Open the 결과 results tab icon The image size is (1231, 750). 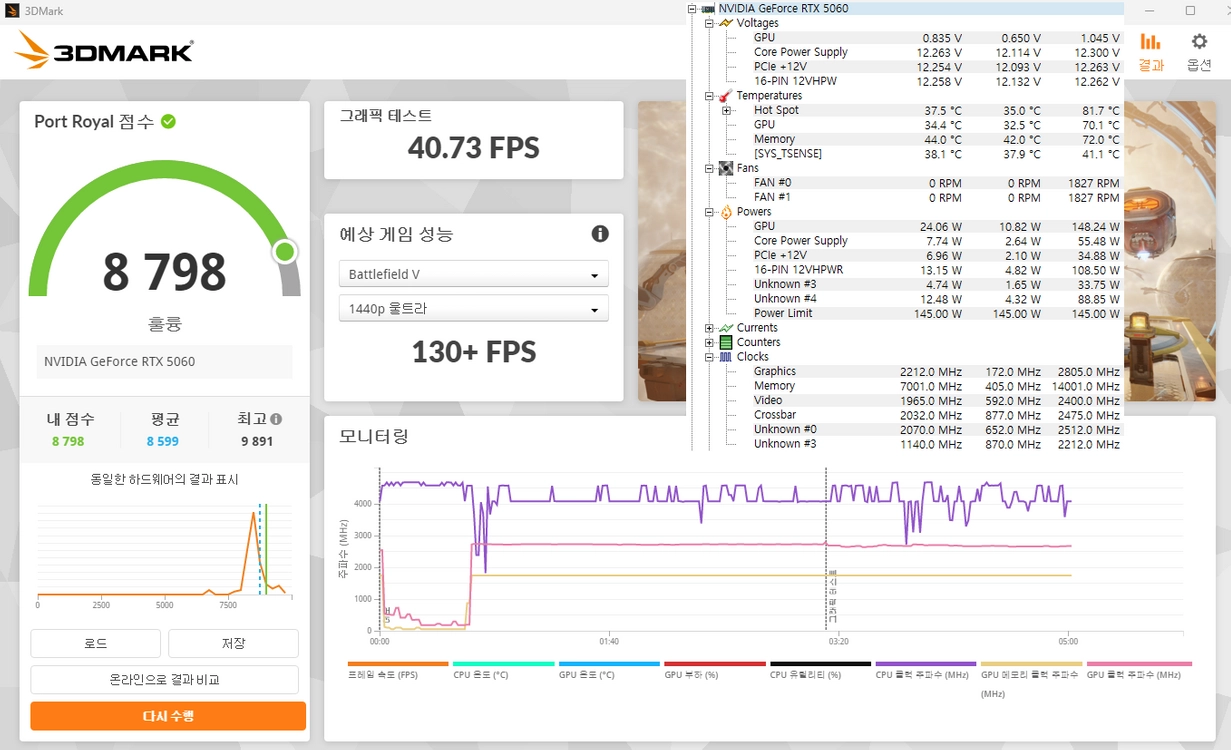(1151, 42)
